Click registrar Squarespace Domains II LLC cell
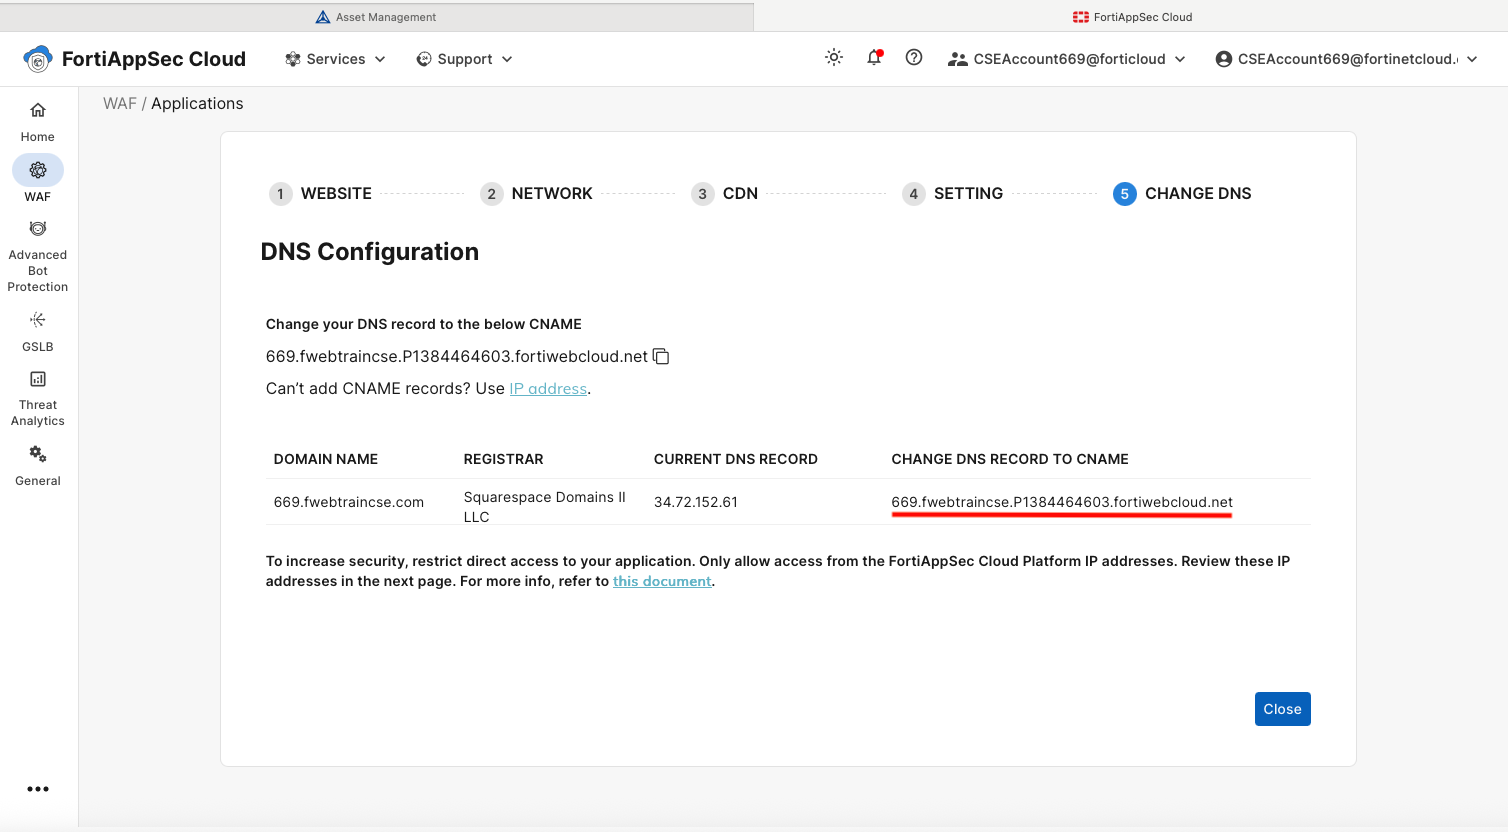Image resolution: width=1508 pixels, height=832 pixels. coord(545,507)
